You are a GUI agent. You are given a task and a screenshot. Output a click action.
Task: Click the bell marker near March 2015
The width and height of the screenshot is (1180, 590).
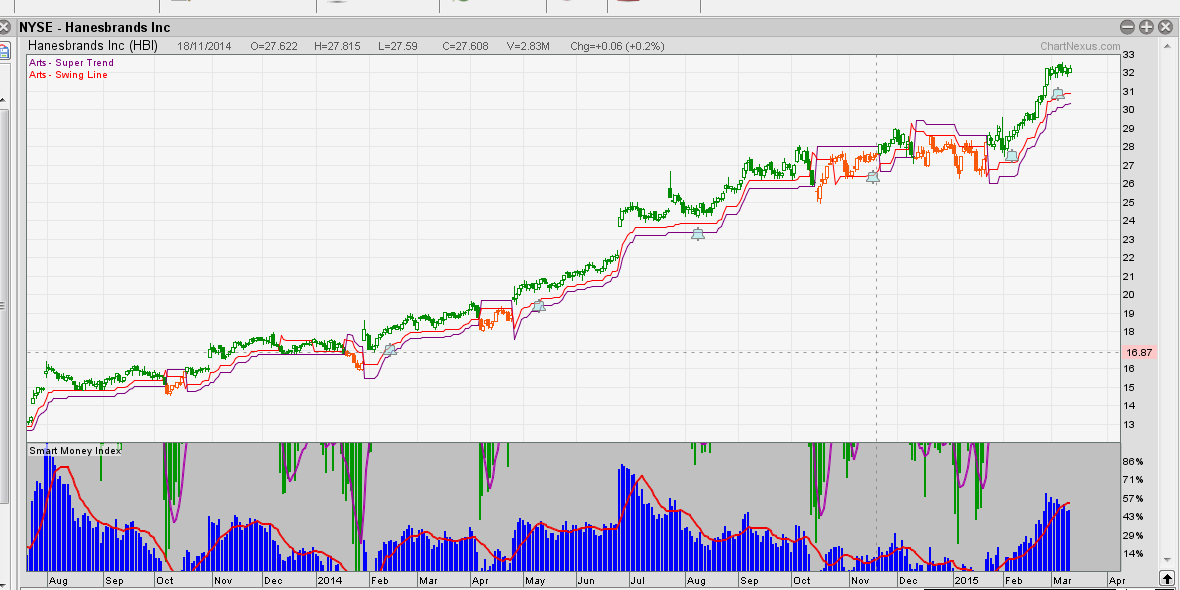coord(1058,94)
